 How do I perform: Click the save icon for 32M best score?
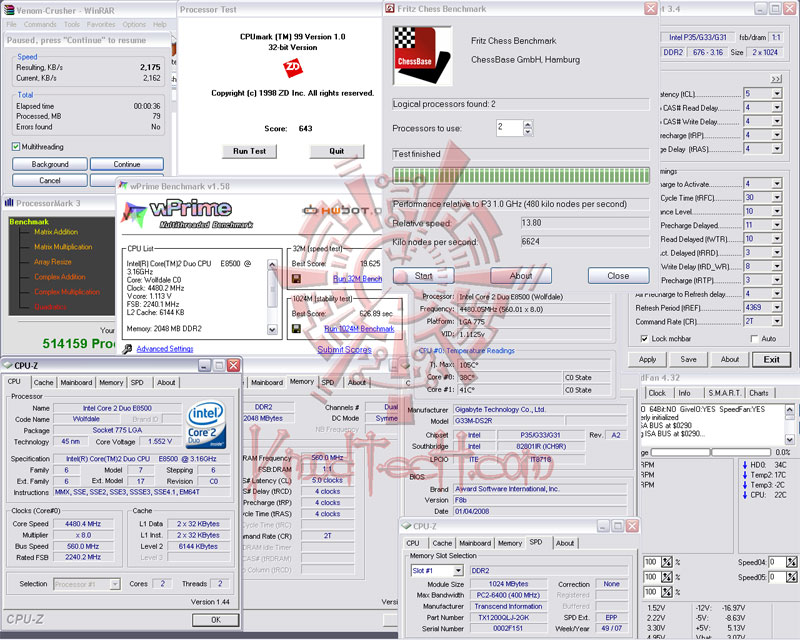pos(296,279)
